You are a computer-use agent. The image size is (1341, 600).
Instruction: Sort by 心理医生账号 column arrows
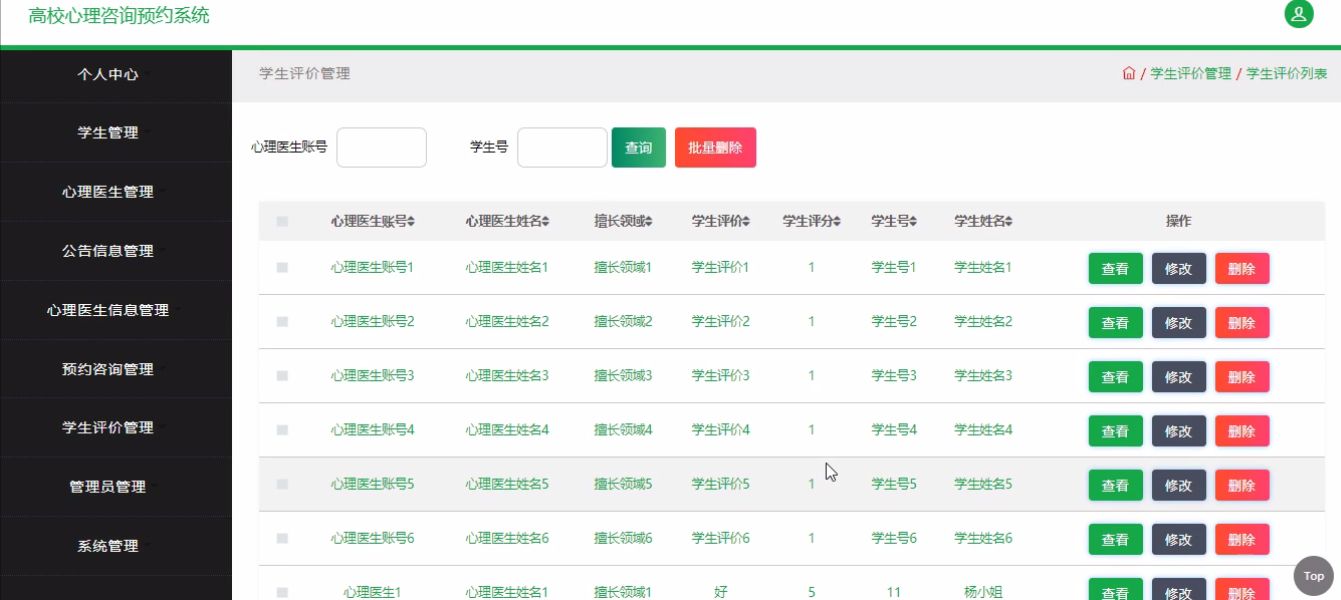411,221
